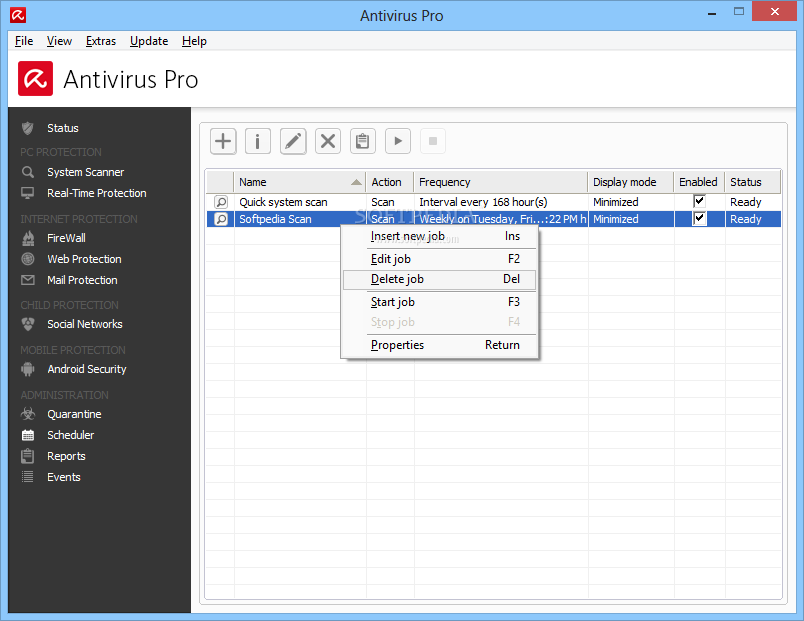Open the Update menu
804x621 pixels.
point(149,41)
